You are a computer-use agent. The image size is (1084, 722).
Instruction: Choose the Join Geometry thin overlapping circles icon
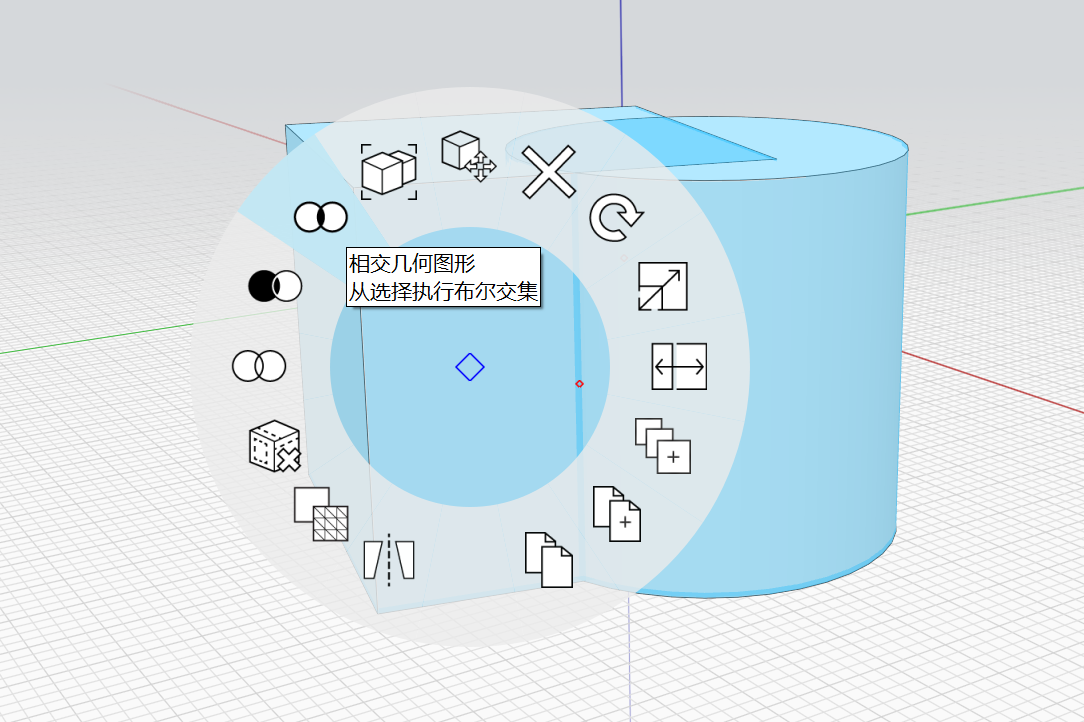(x=259, y=366)
